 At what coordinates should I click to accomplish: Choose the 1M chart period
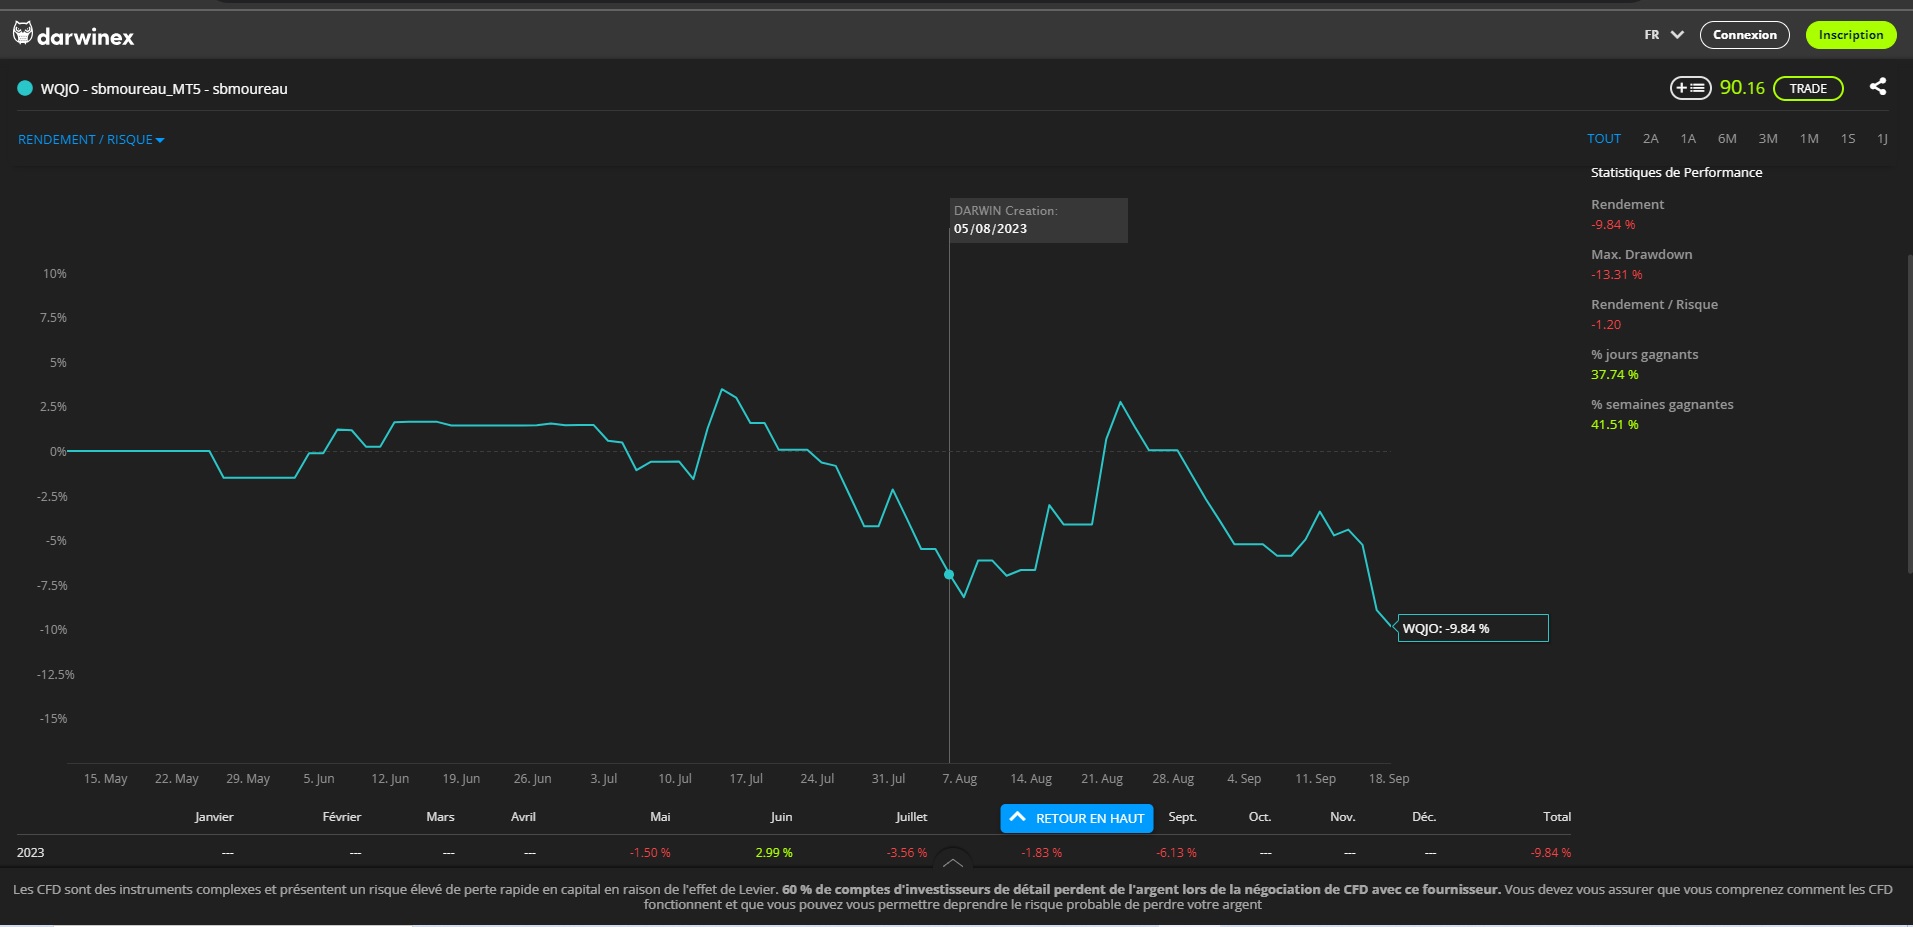pyautogui.click(x=1809, y=139)
